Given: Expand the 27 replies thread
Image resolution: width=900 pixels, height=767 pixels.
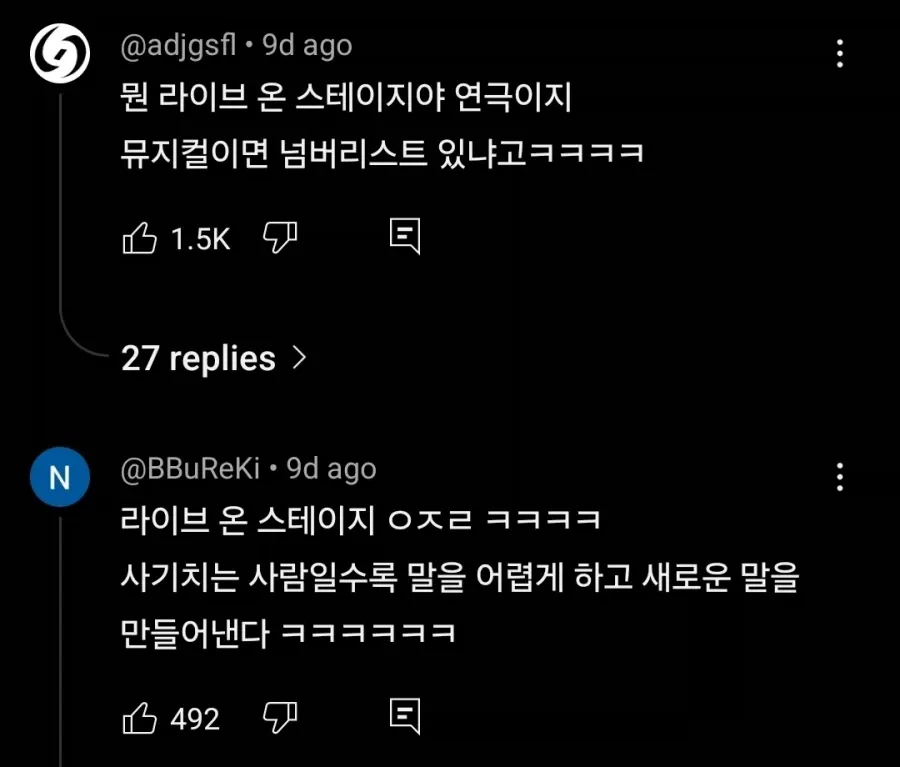Looking at the screenshot, I should tap(198, 358).
